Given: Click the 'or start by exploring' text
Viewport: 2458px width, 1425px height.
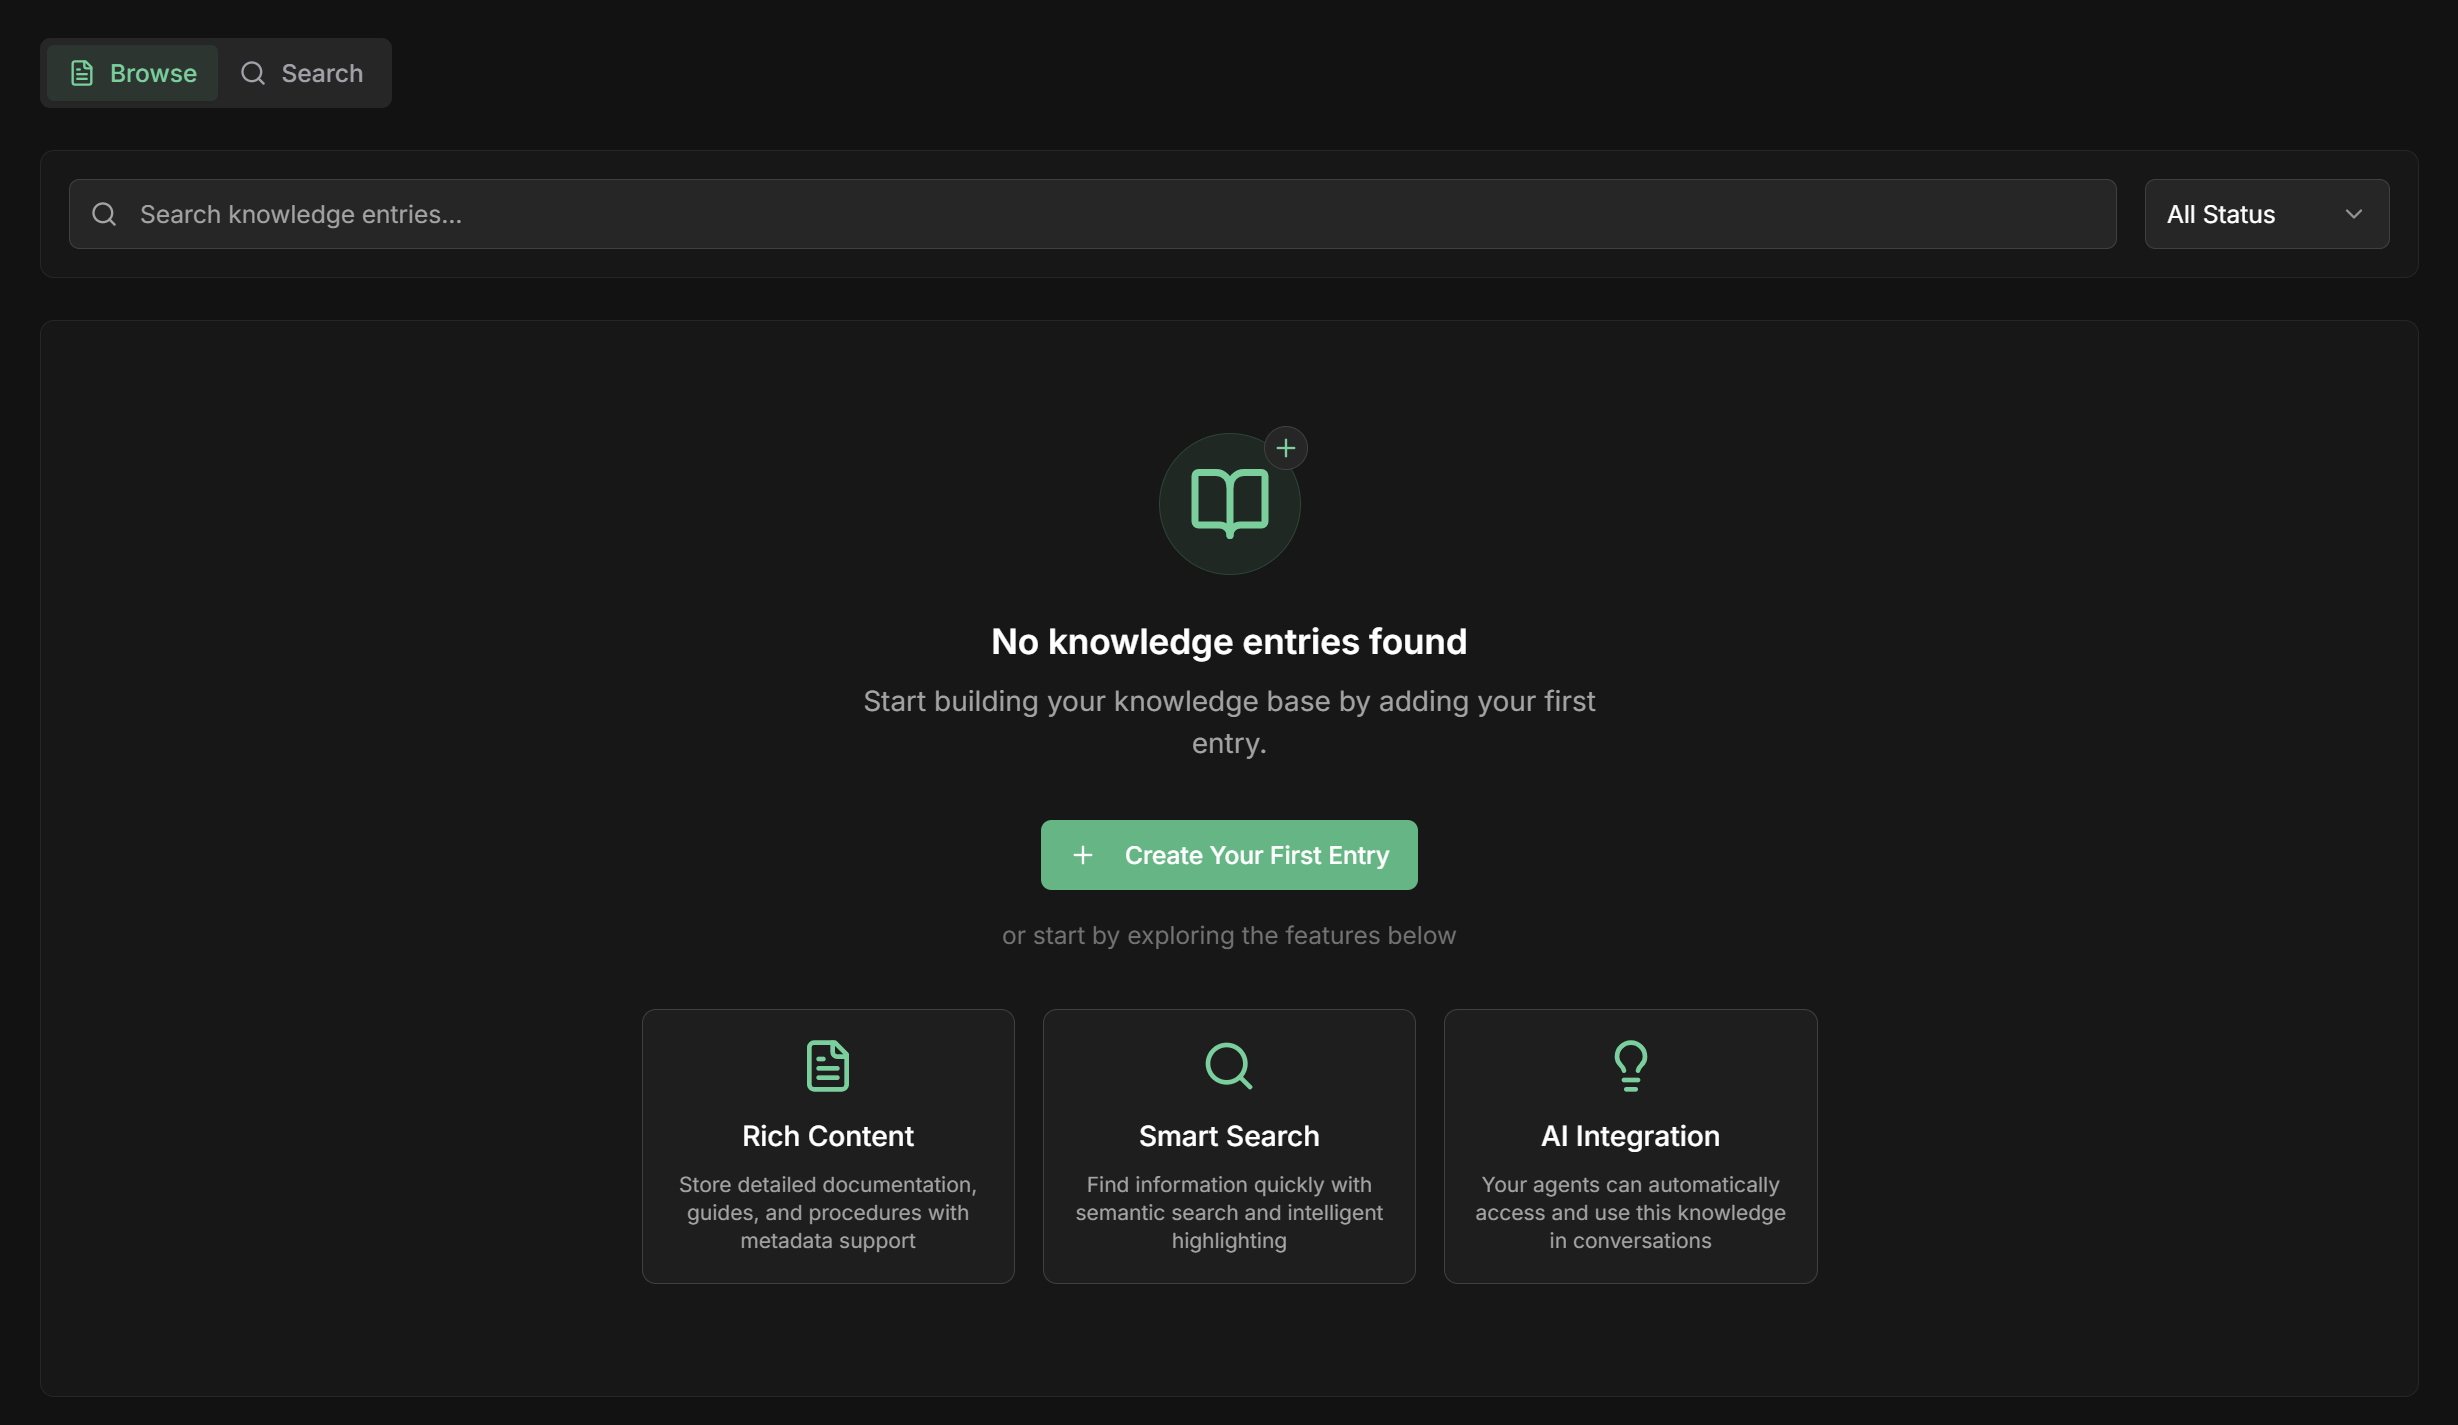Looking at the screenshot, I should coord(1228,936).
